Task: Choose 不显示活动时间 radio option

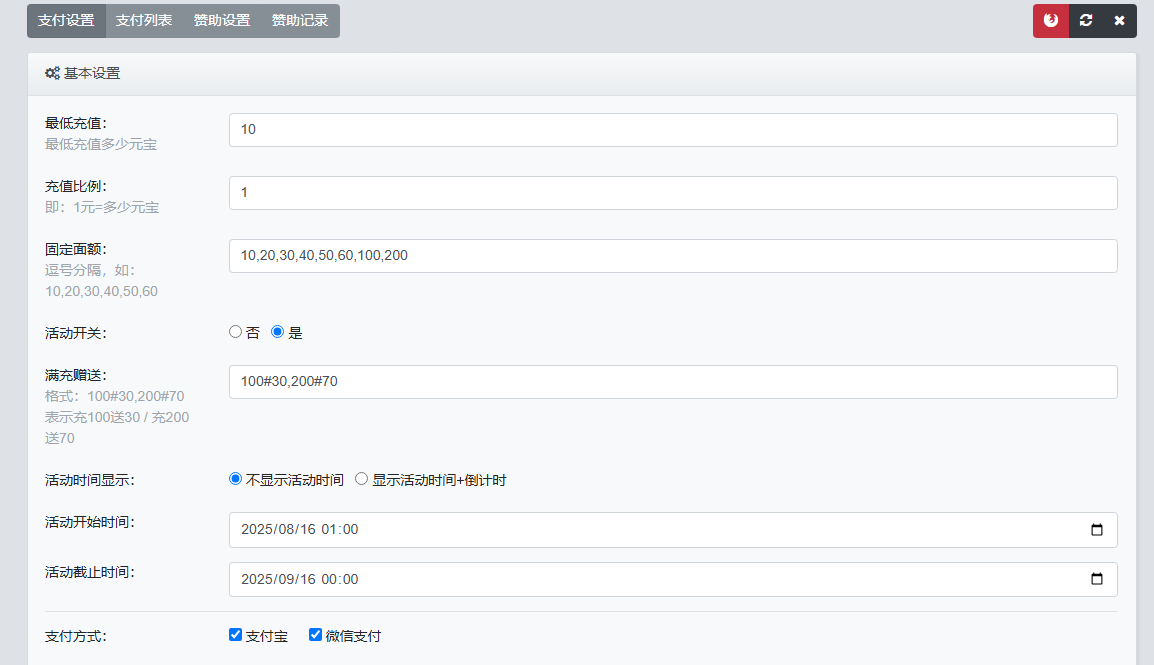Action: 236,479
